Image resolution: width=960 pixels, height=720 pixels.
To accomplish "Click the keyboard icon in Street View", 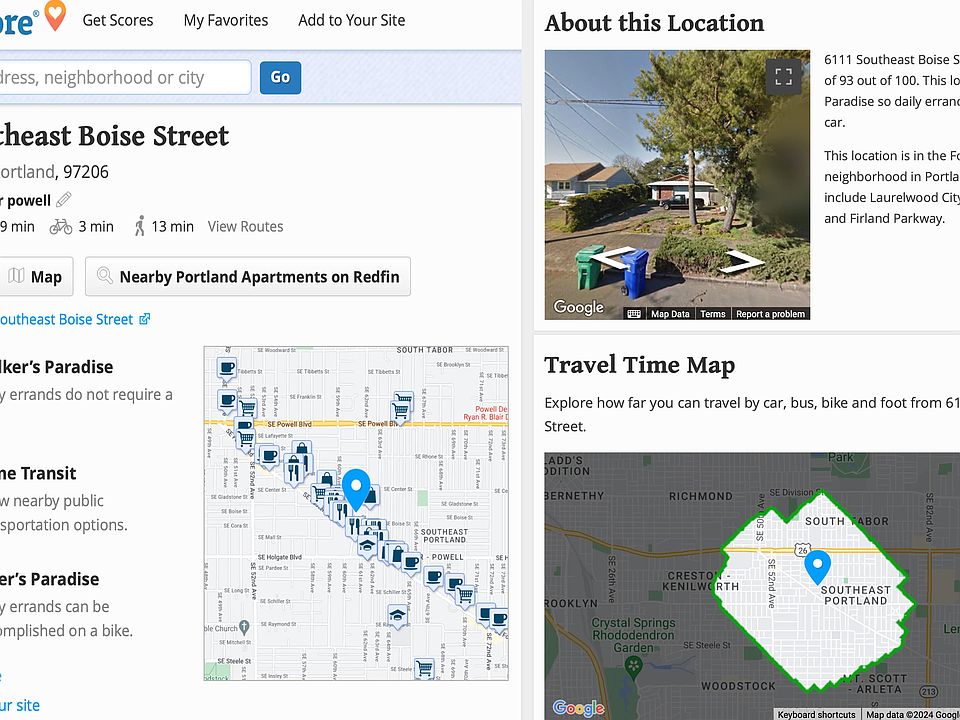I will click(633, 314).
